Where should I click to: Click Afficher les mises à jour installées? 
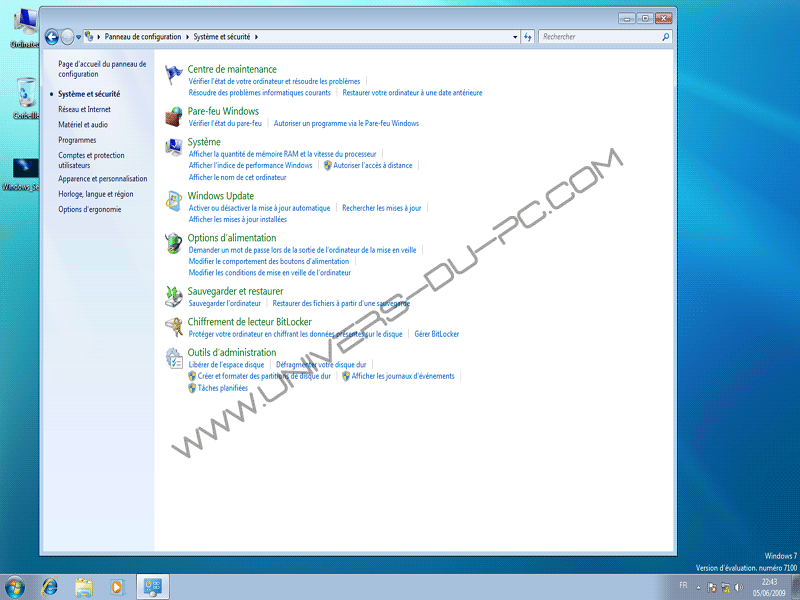(x=238, y=219)
